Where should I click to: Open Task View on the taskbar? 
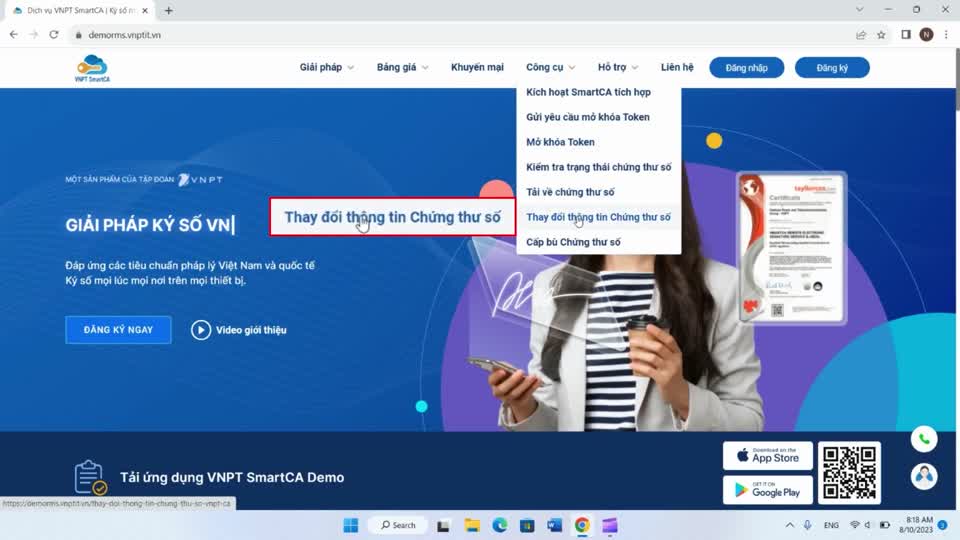coord(443,525)
